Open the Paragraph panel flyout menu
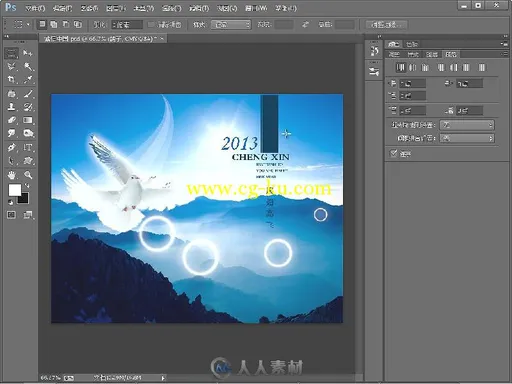The image size is (512, 384). [x=505, y=54]
